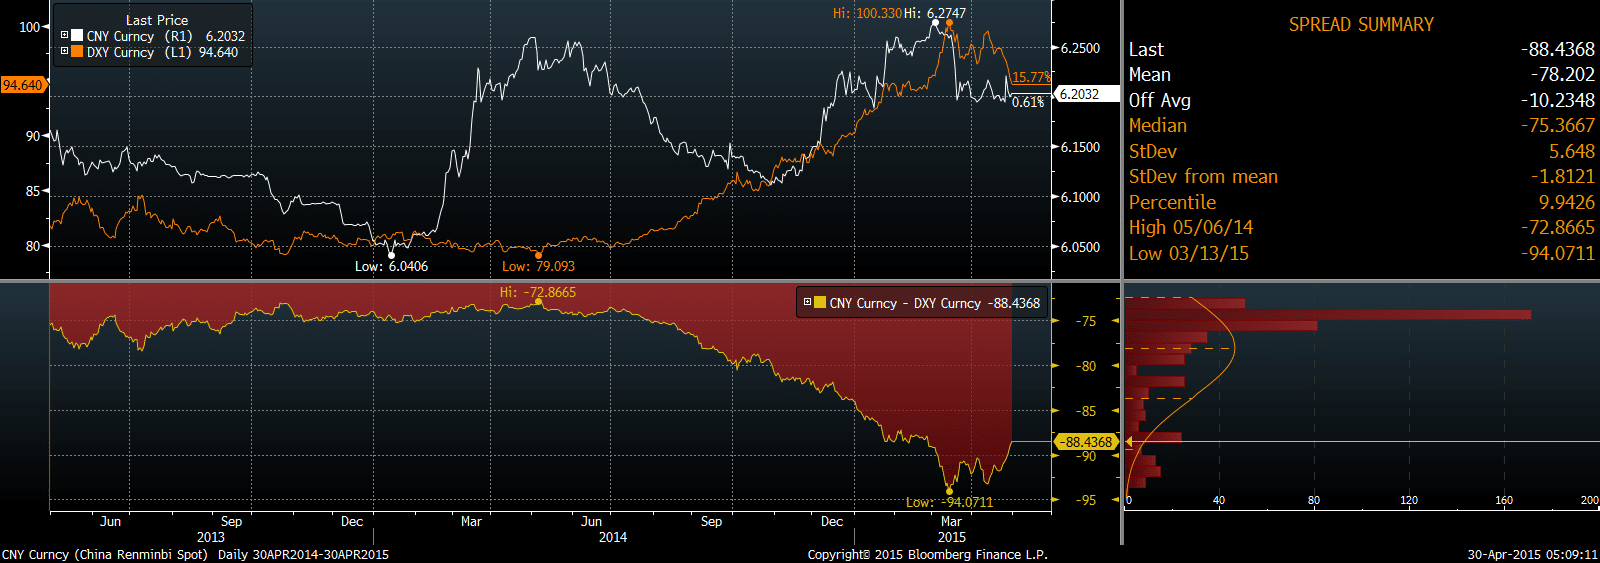The width and height of the screenshot is (1600, 563).
Task: Click the Hi: 6.2747 high marker dot
Action: (x=935, y=23)
